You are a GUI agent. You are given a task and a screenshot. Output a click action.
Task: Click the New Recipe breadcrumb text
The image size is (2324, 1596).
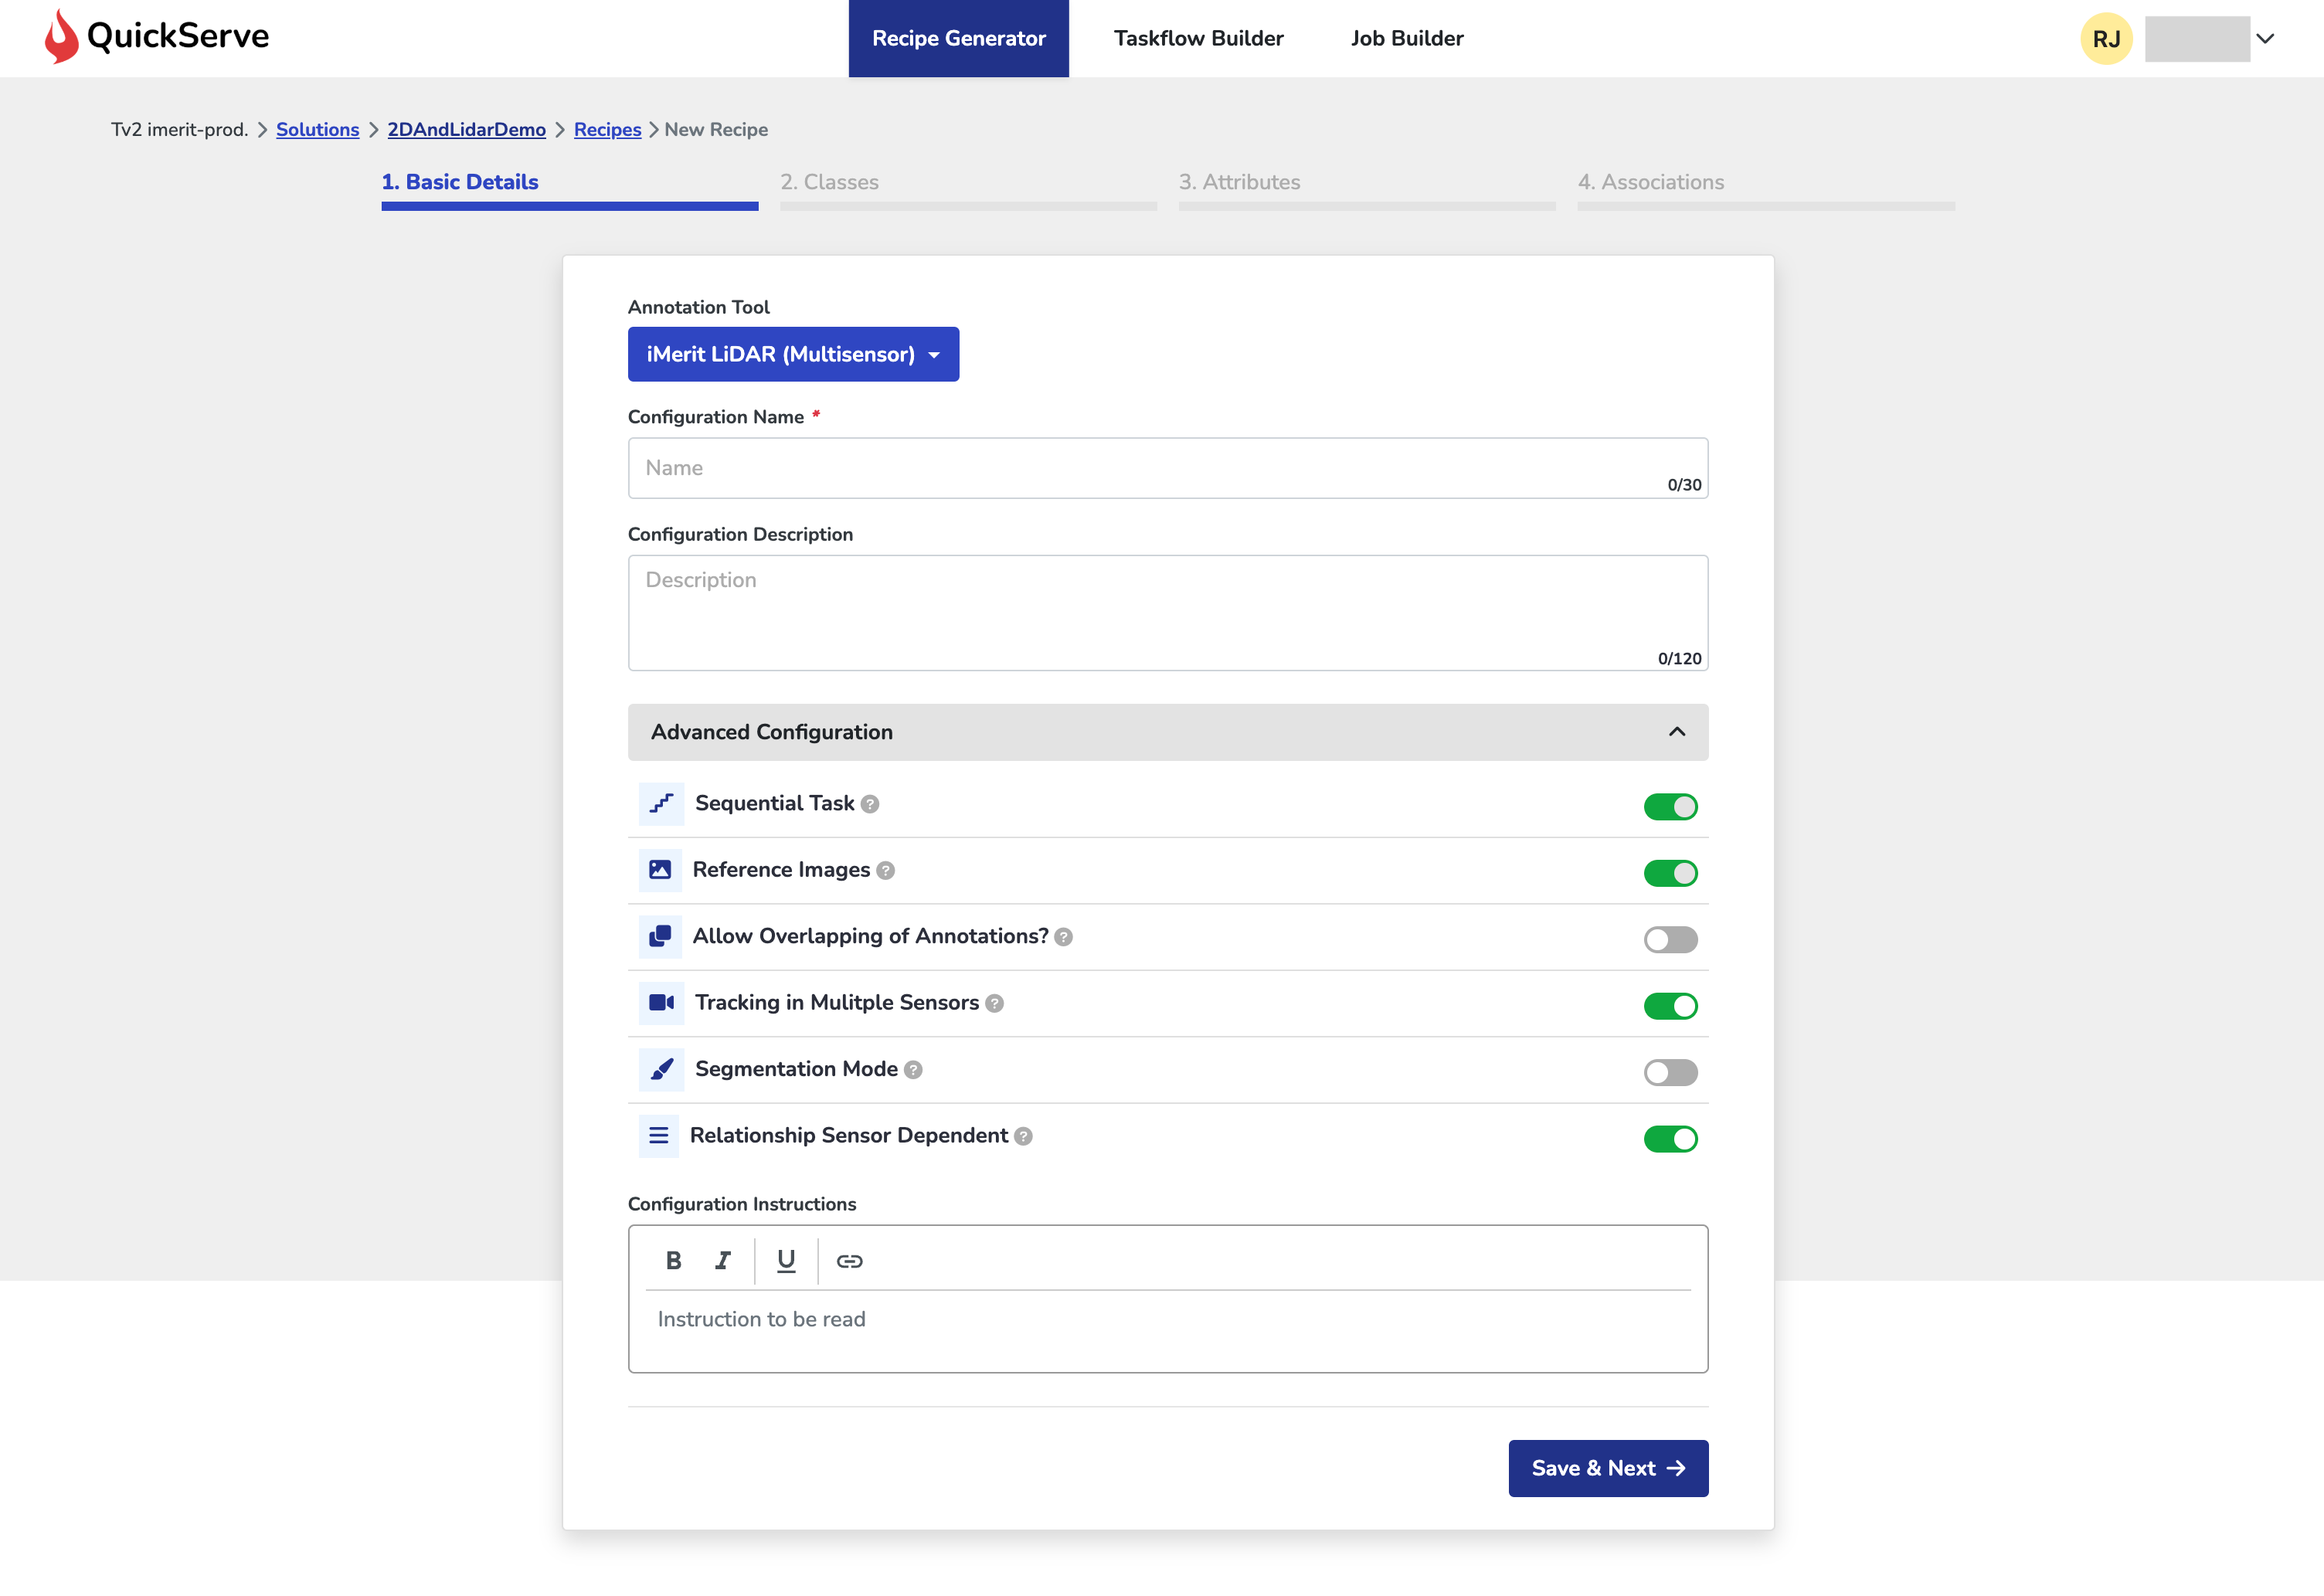(716, 130)
